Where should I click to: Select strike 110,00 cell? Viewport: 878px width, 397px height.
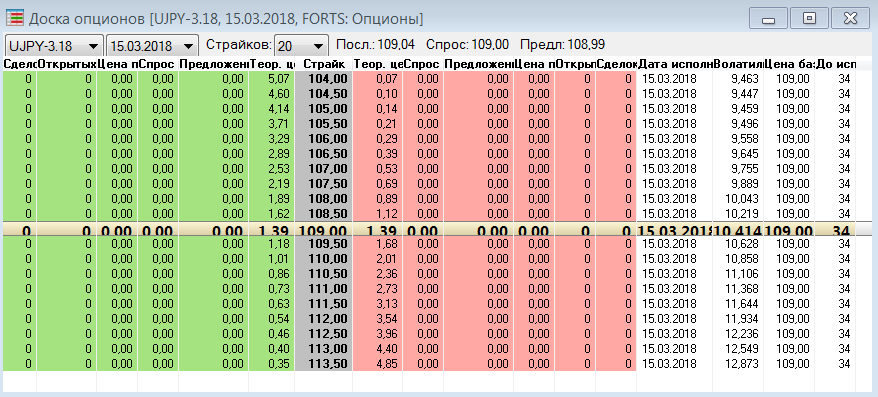[323, 259]
